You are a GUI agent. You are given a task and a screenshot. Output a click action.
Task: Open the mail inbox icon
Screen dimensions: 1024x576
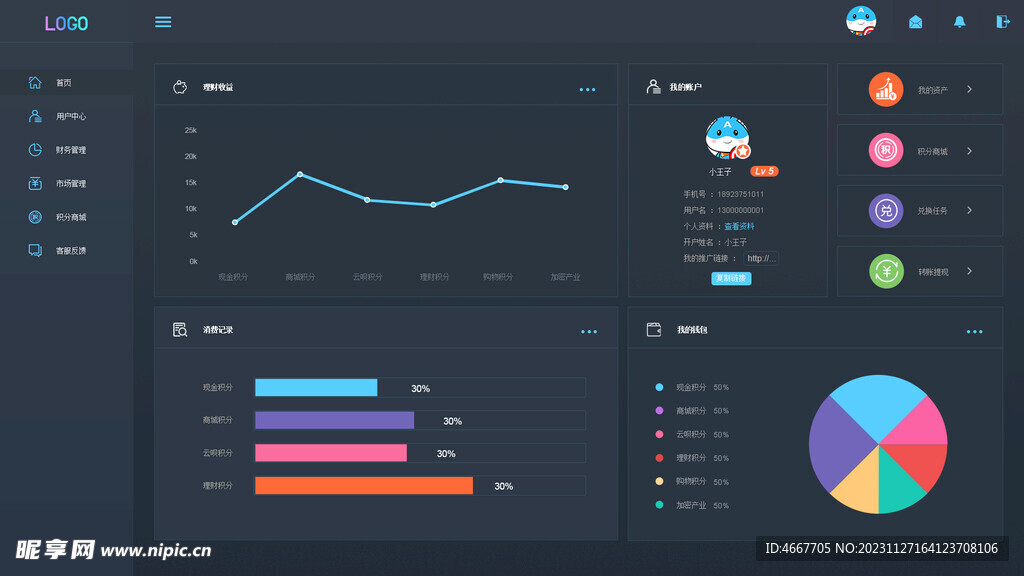[915, 22]
